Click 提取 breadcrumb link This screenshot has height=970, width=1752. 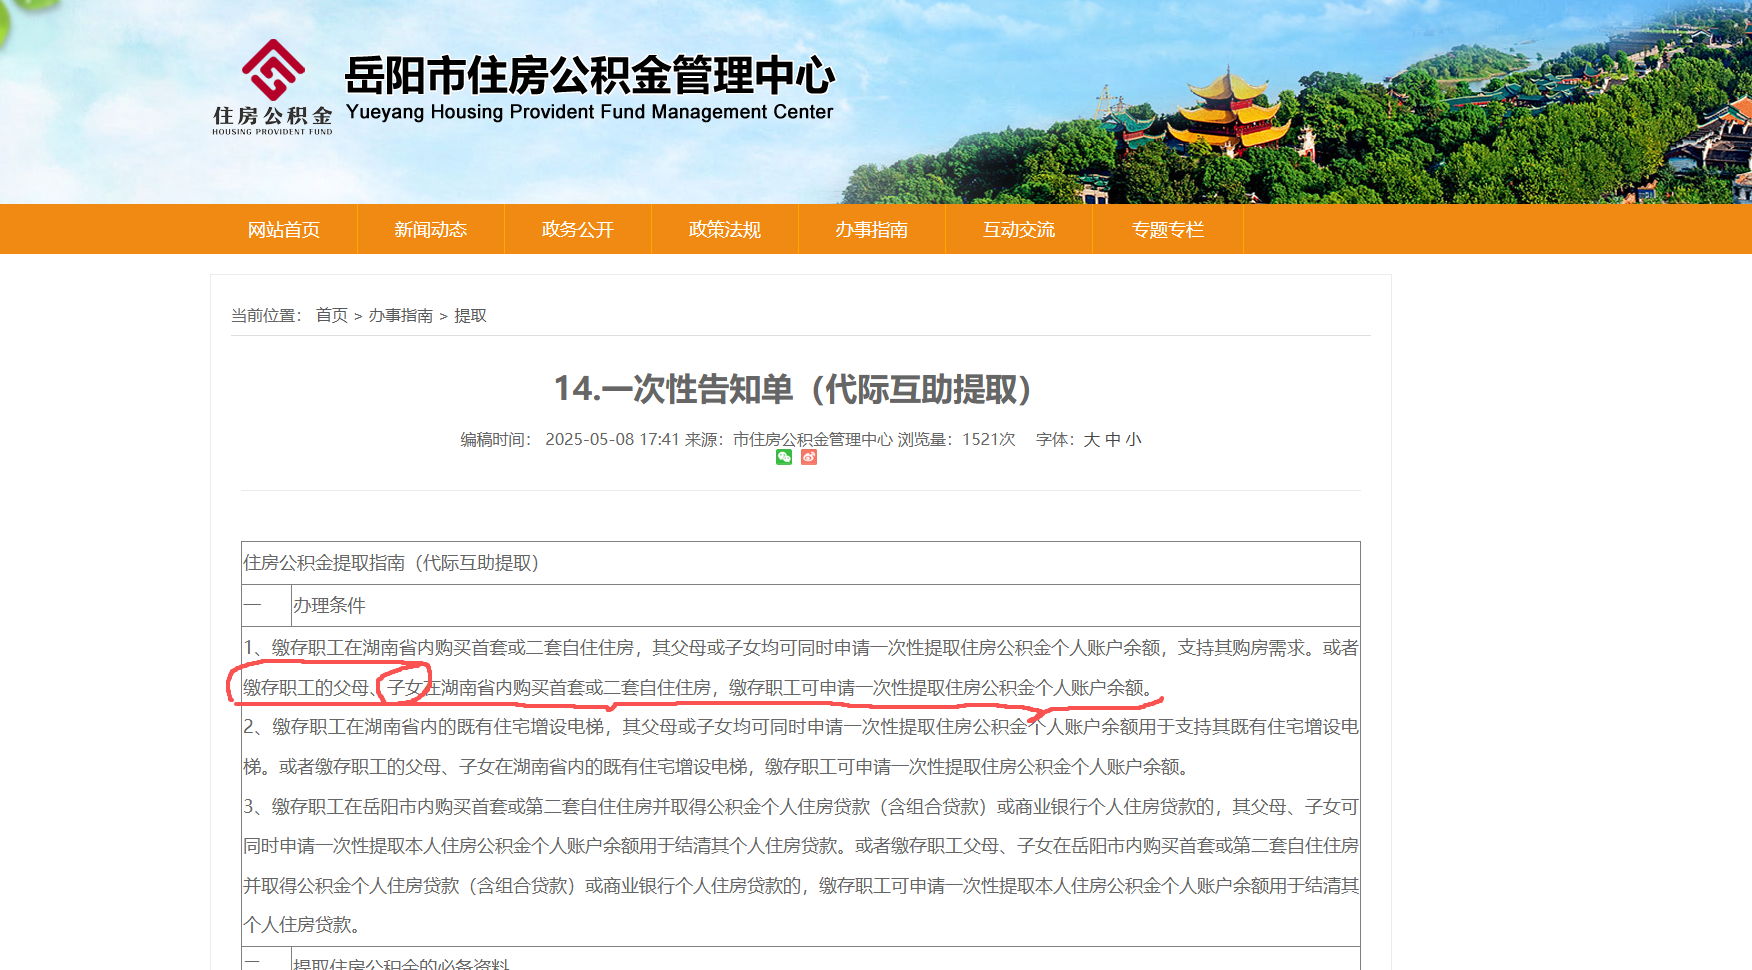[470, 316]
